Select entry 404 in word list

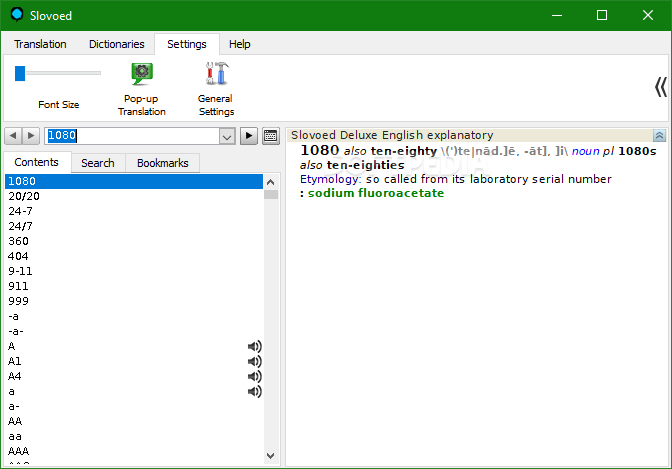click(x=134, y=256)
